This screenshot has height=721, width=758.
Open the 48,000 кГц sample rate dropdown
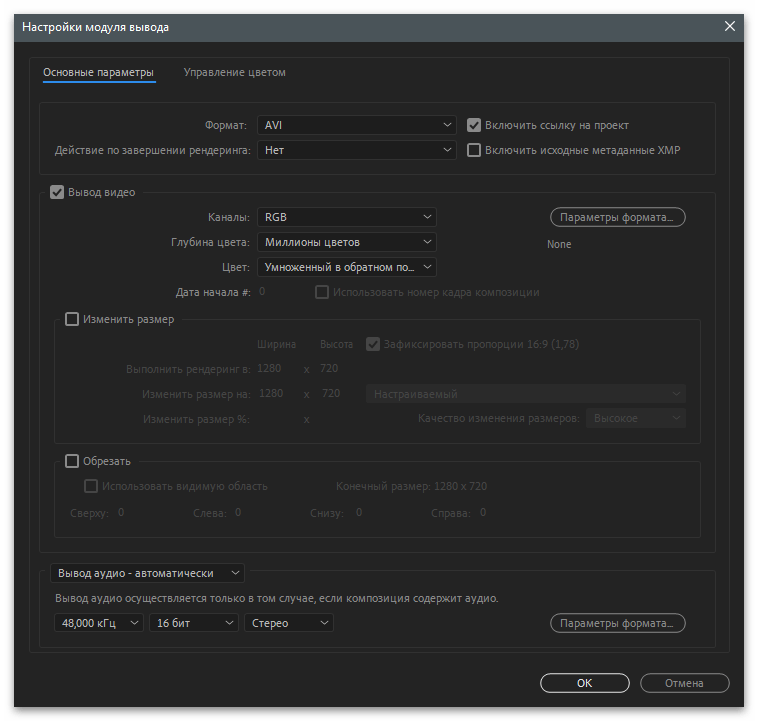tap(99, 623)
